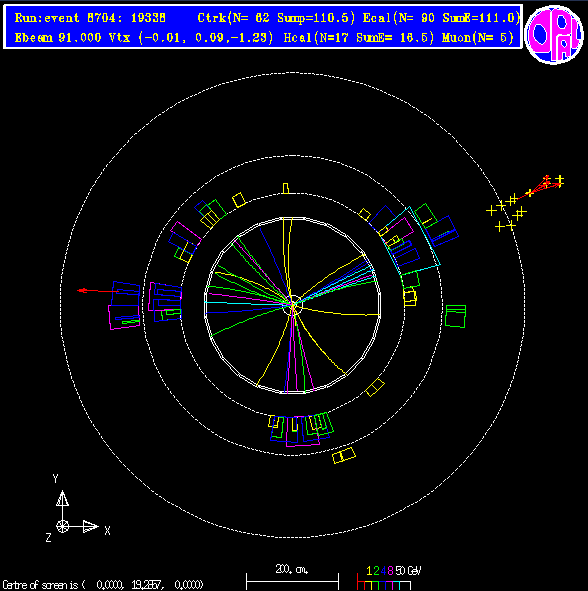Click the Hcal N=17 readout
The image size is (588, 591).
click(x=359, y=38)
